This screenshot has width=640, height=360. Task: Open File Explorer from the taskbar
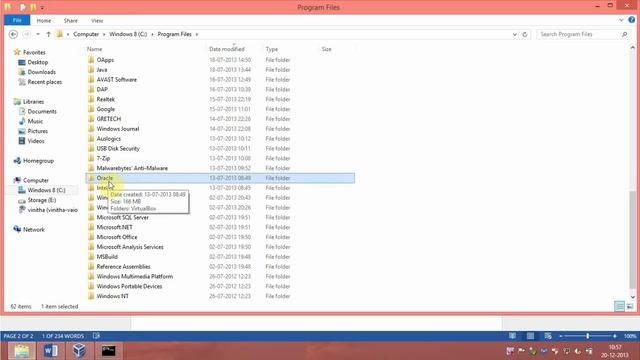click(22, 351)
